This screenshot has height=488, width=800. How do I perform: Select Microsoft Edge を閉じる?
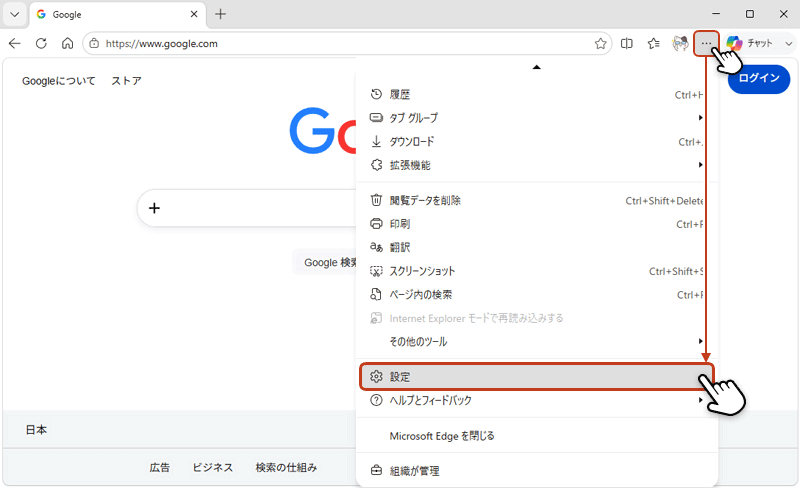pos(537,436)
